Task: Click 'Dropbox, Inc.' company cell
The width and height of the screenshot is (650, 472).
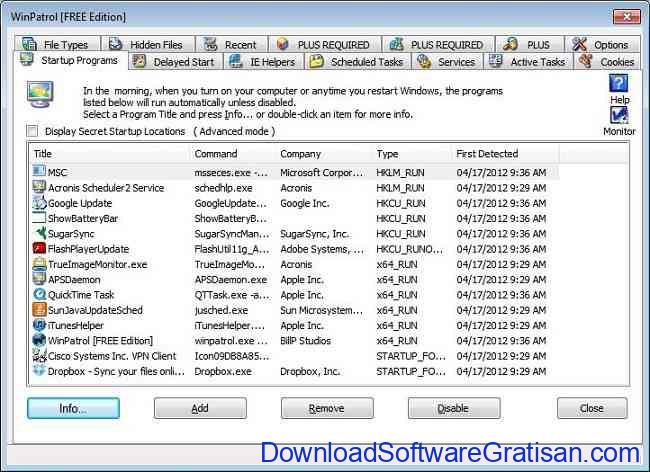Action: (x=310, y=371)
